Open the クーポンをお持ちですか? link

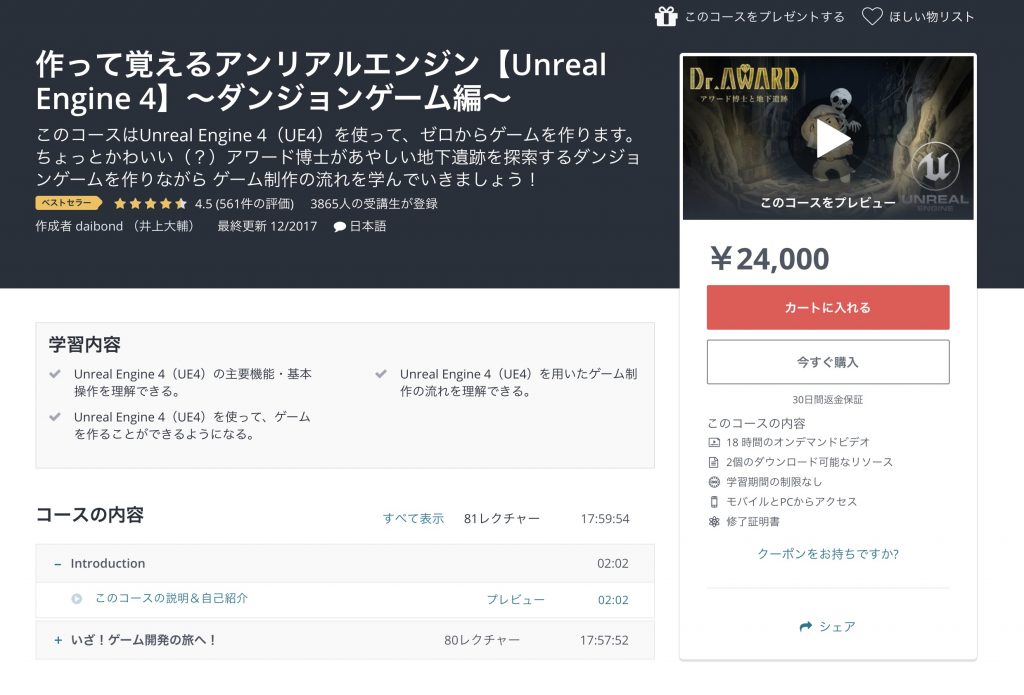(827, 554)
